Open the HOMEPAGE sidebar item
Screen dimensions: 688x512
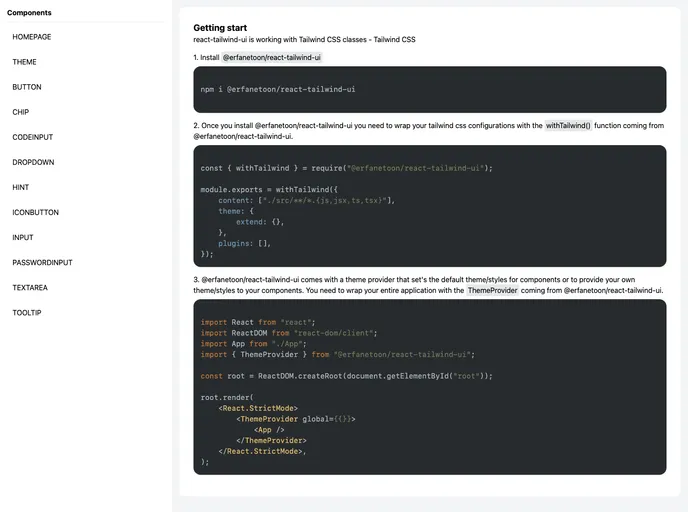point(32,37)
